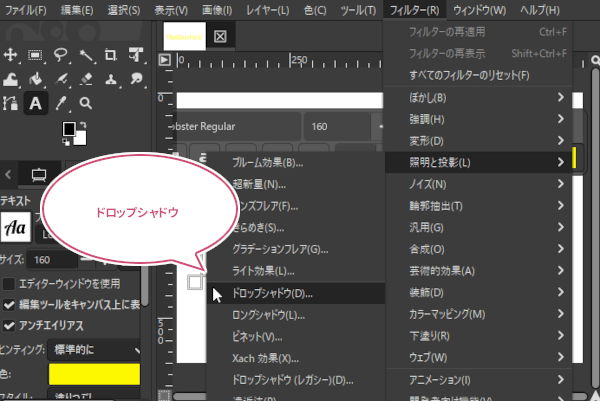Open the ヘルプ(H) menu
Viewport: 600px width, 401px height.
coord(540,10)
